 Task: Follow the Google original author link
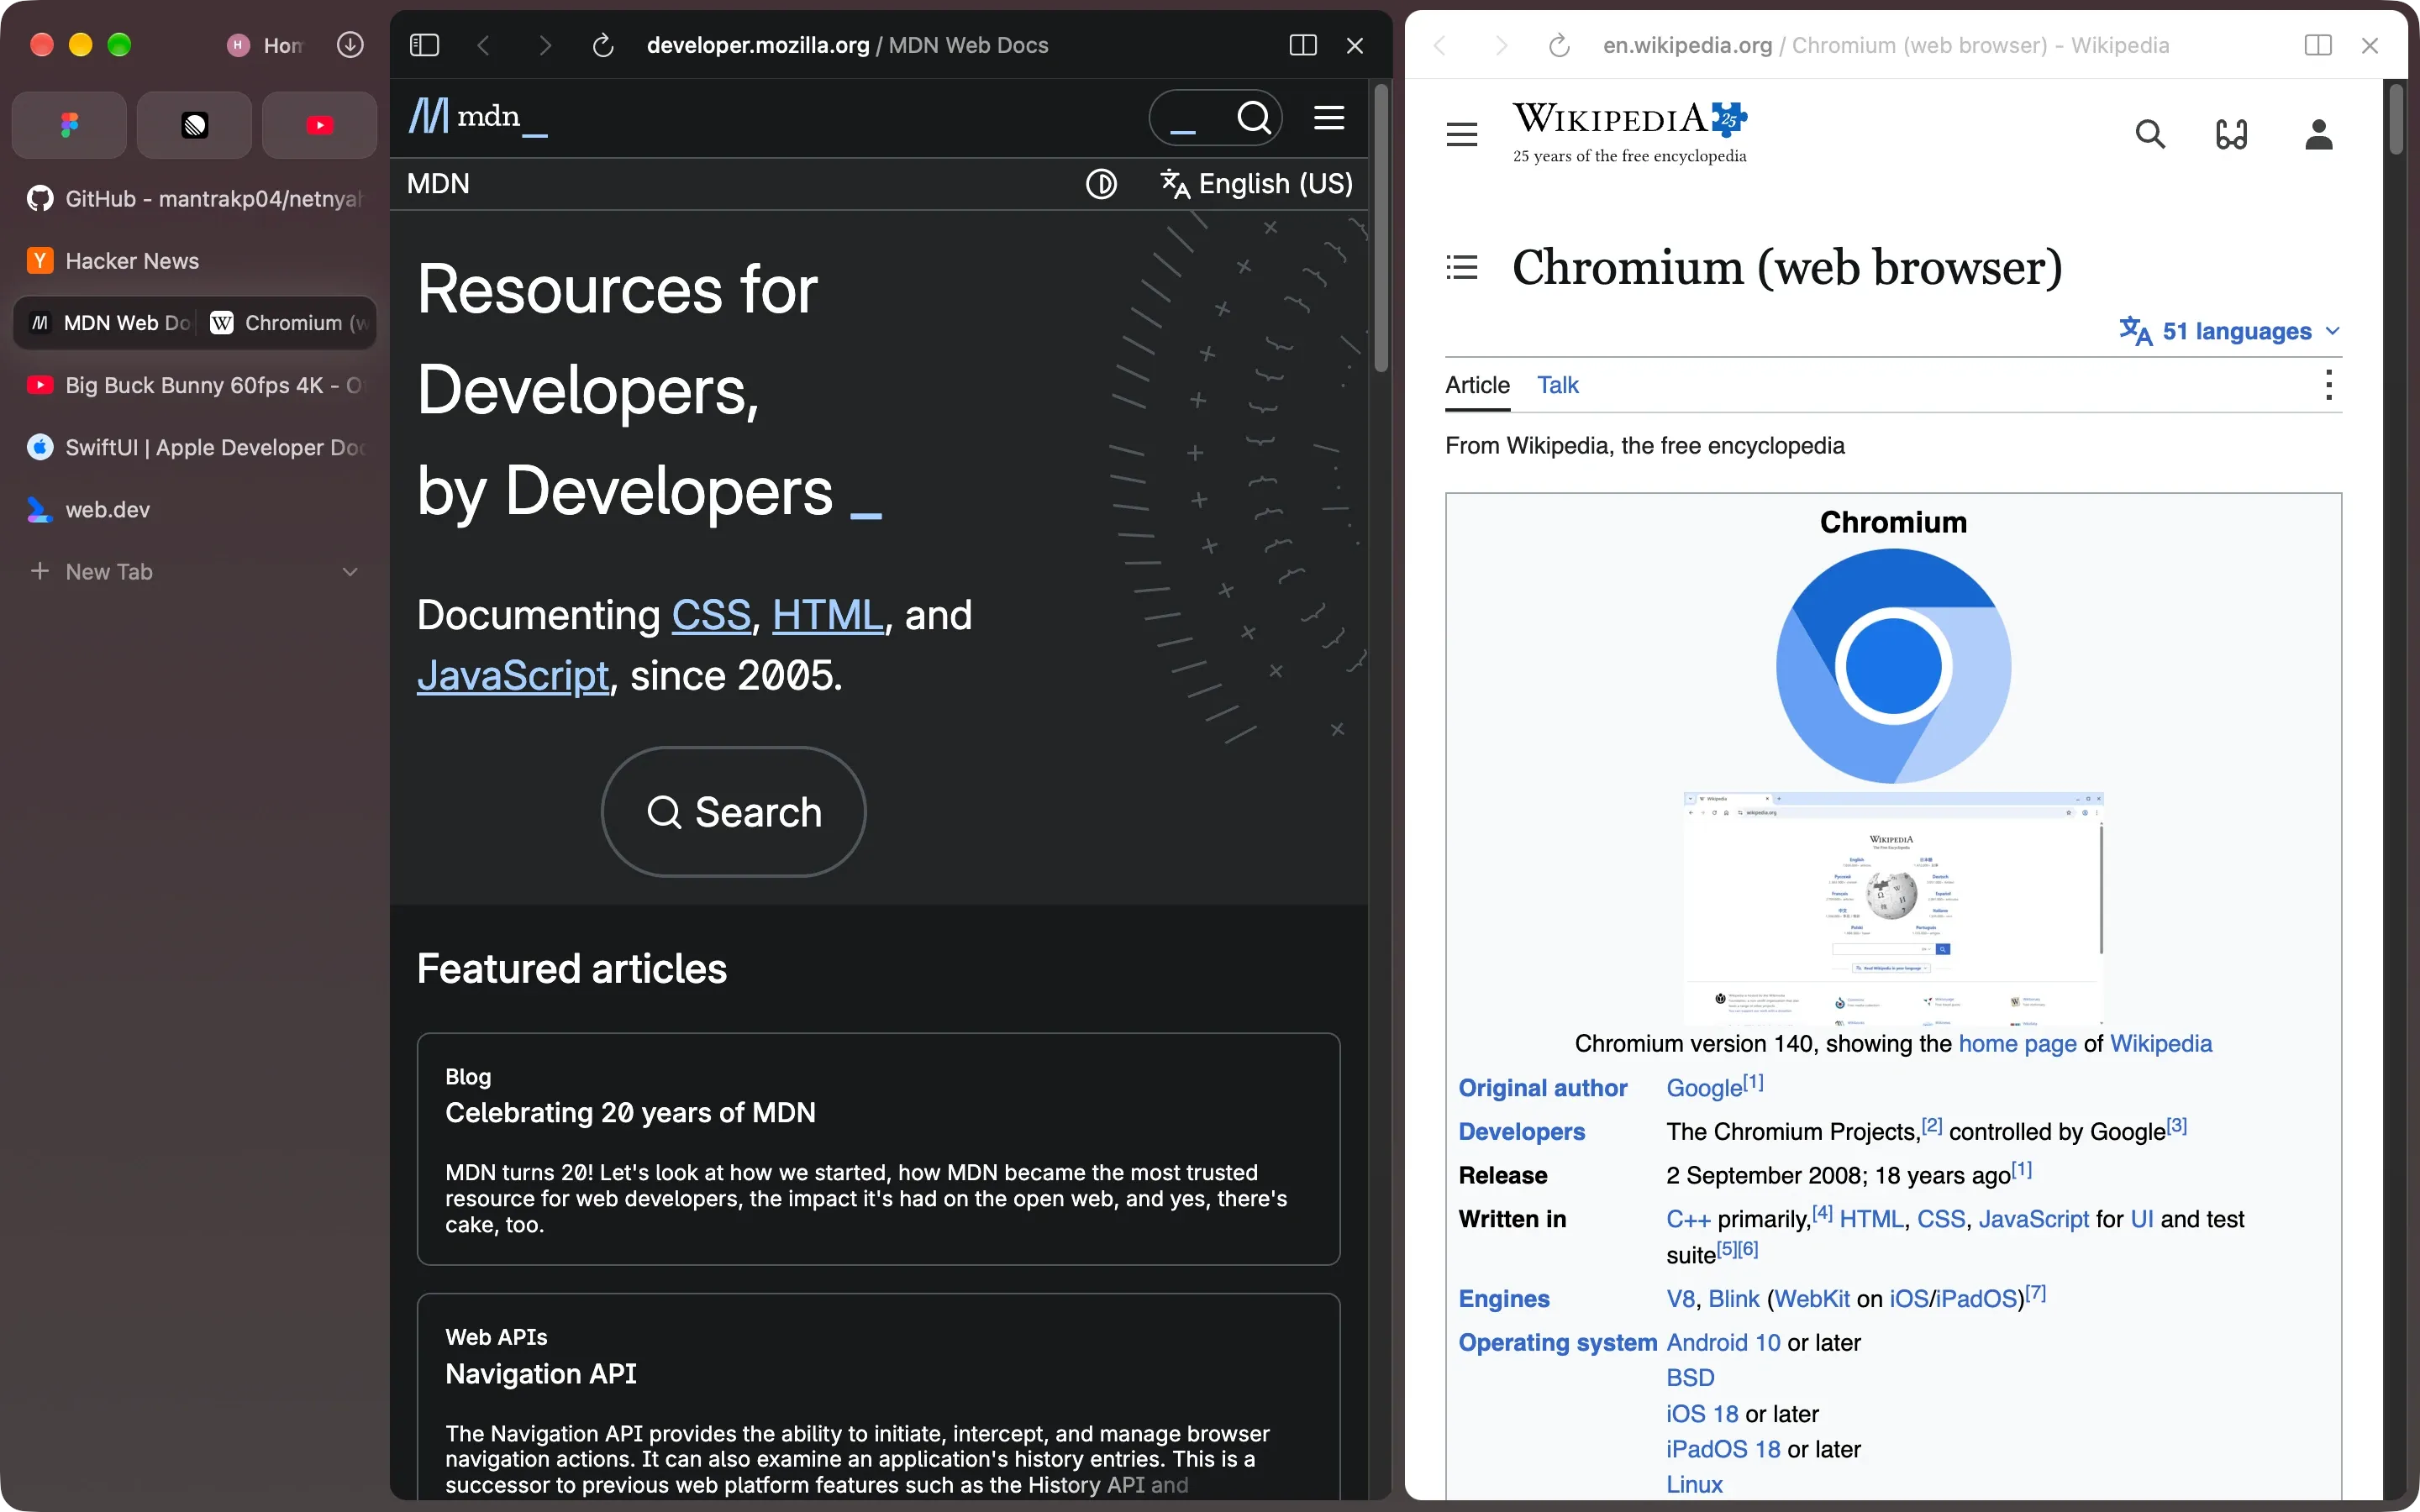(x=1704, y=1088)
